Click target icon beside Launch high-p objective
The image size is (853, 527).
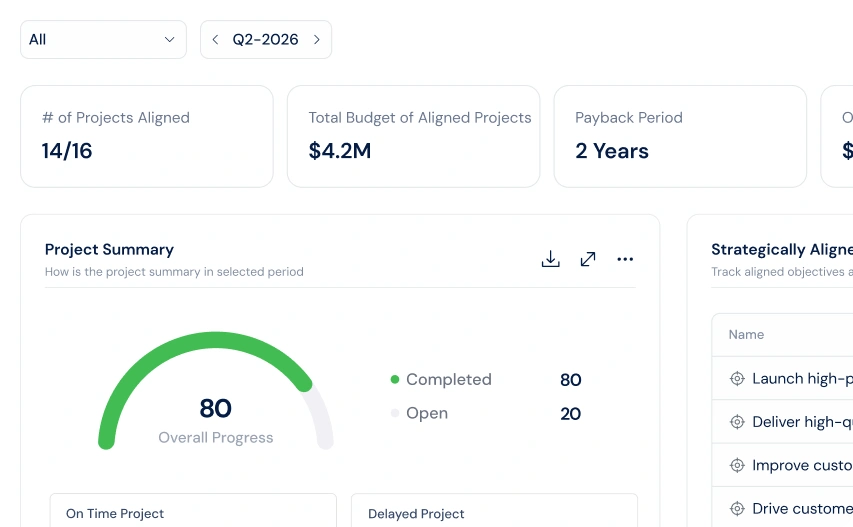pyautogui.click(x=737, y=379)
